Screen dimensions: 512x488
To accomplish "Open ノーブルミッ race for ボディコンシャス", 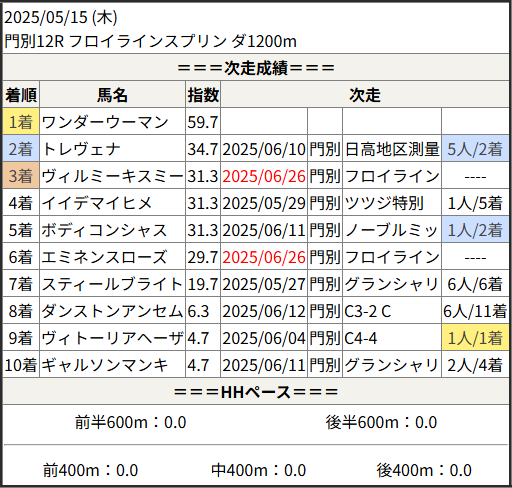I will click(392, 230).
